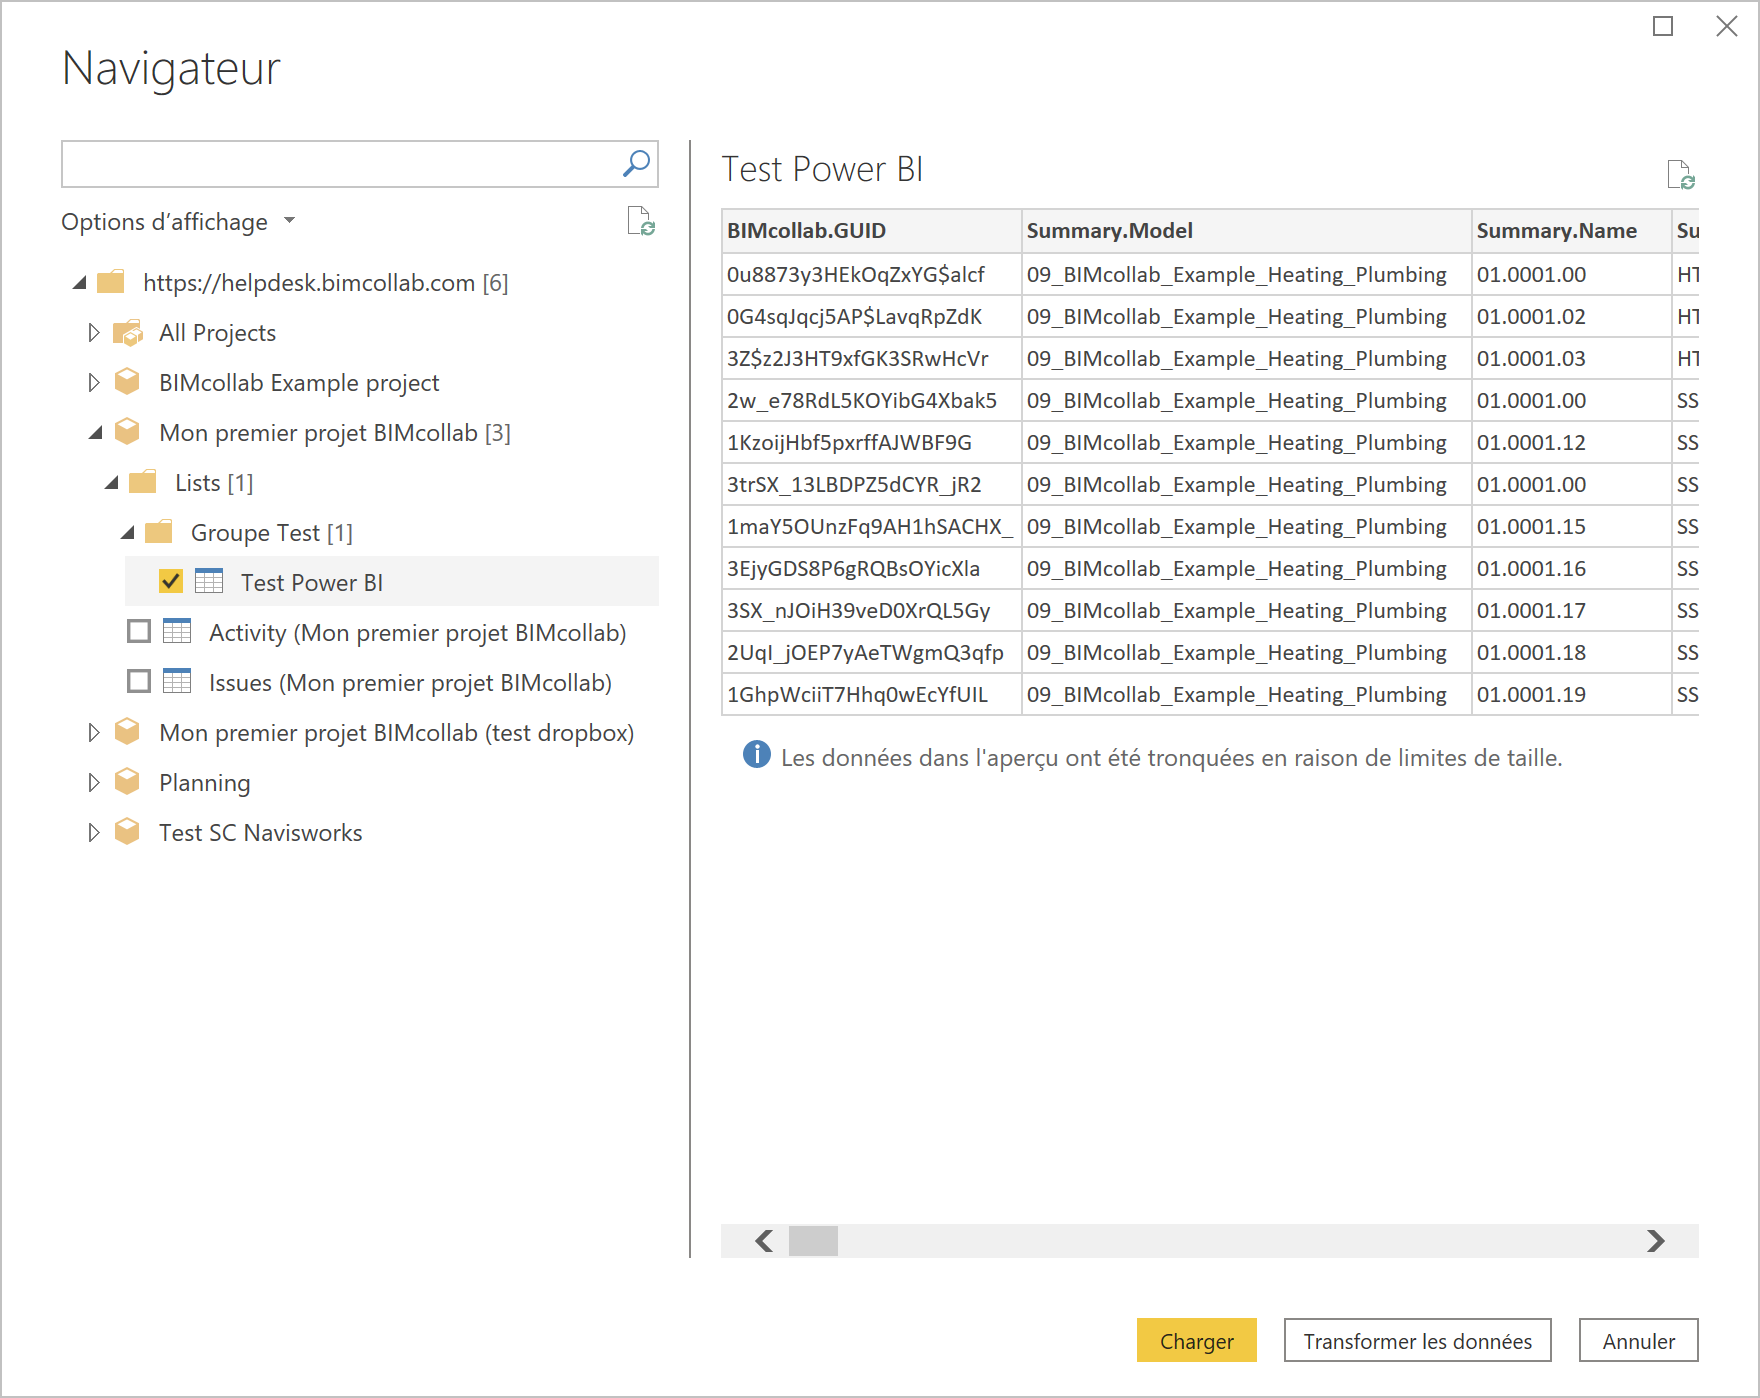
Task: Select the Summary.Name column header
Action: point(1571,231)
